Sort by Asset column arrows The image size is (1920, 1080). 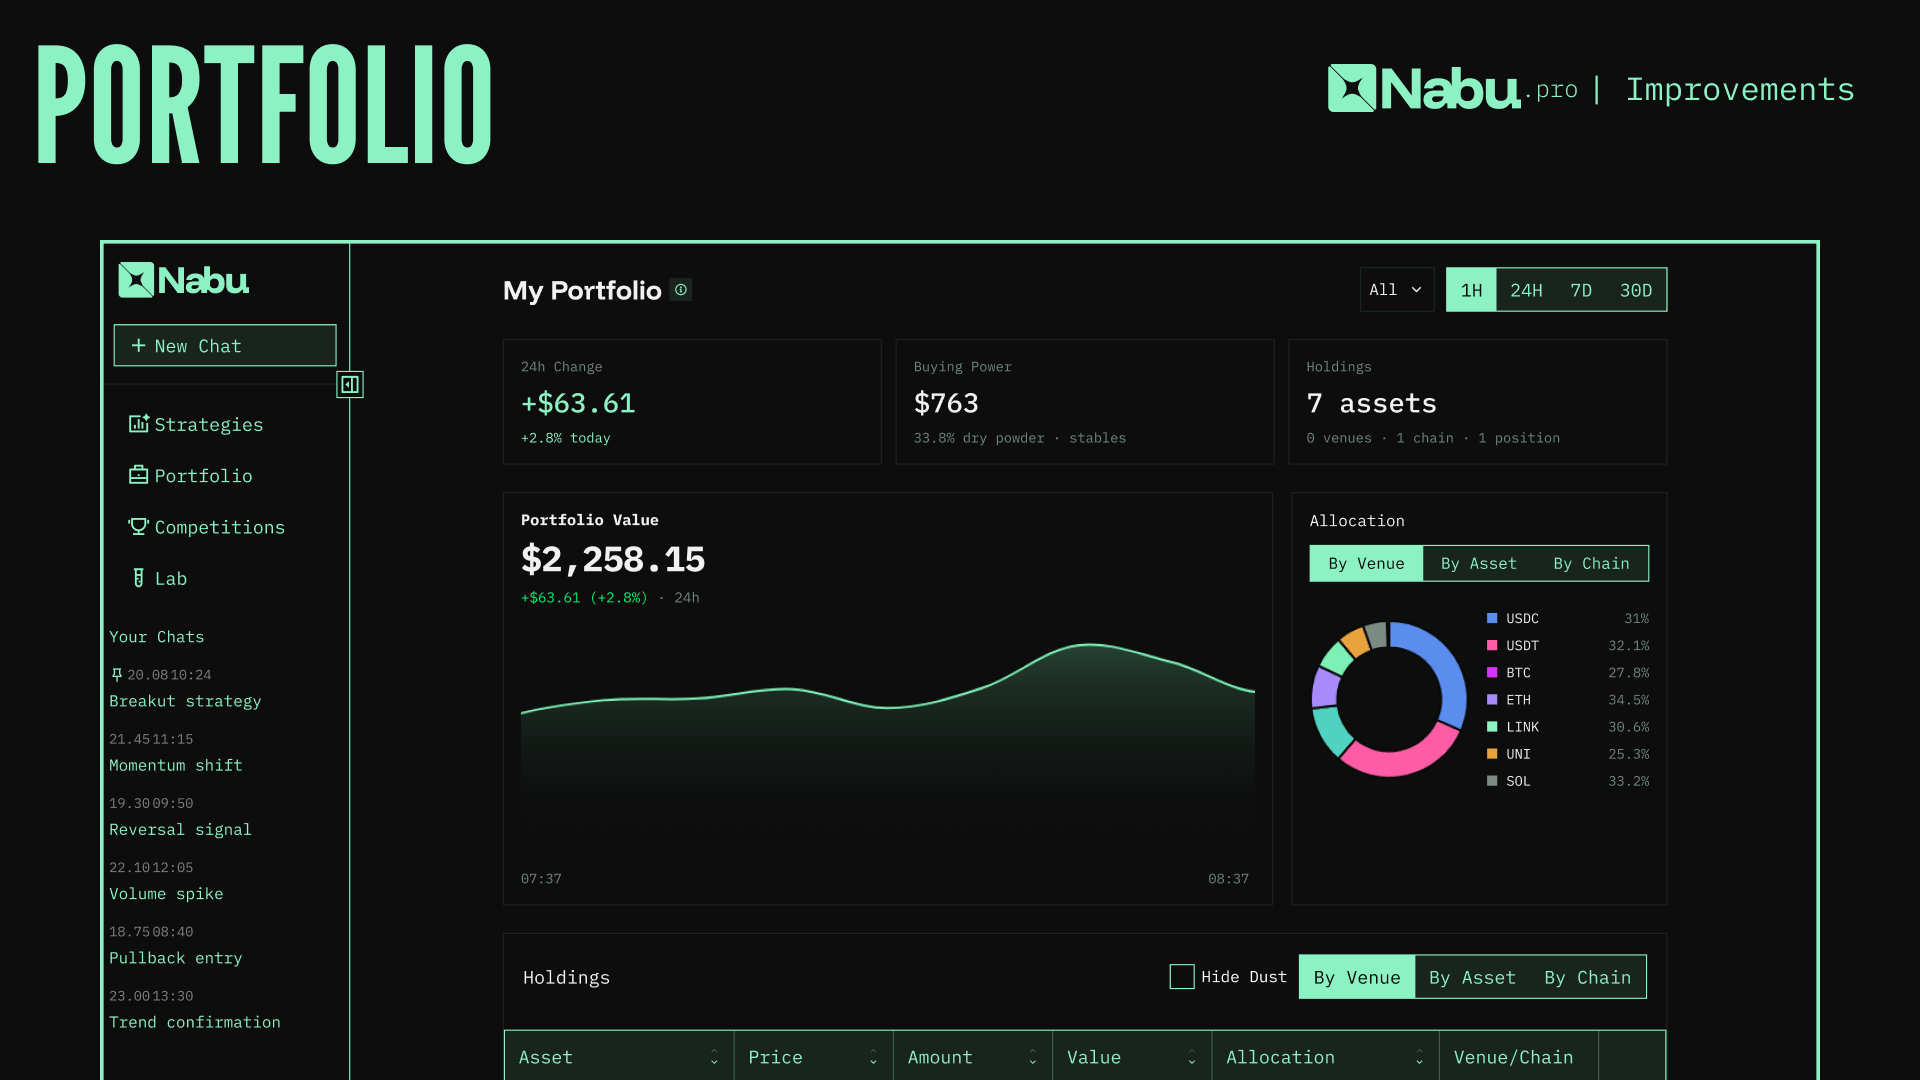(x=714, y=1058)
